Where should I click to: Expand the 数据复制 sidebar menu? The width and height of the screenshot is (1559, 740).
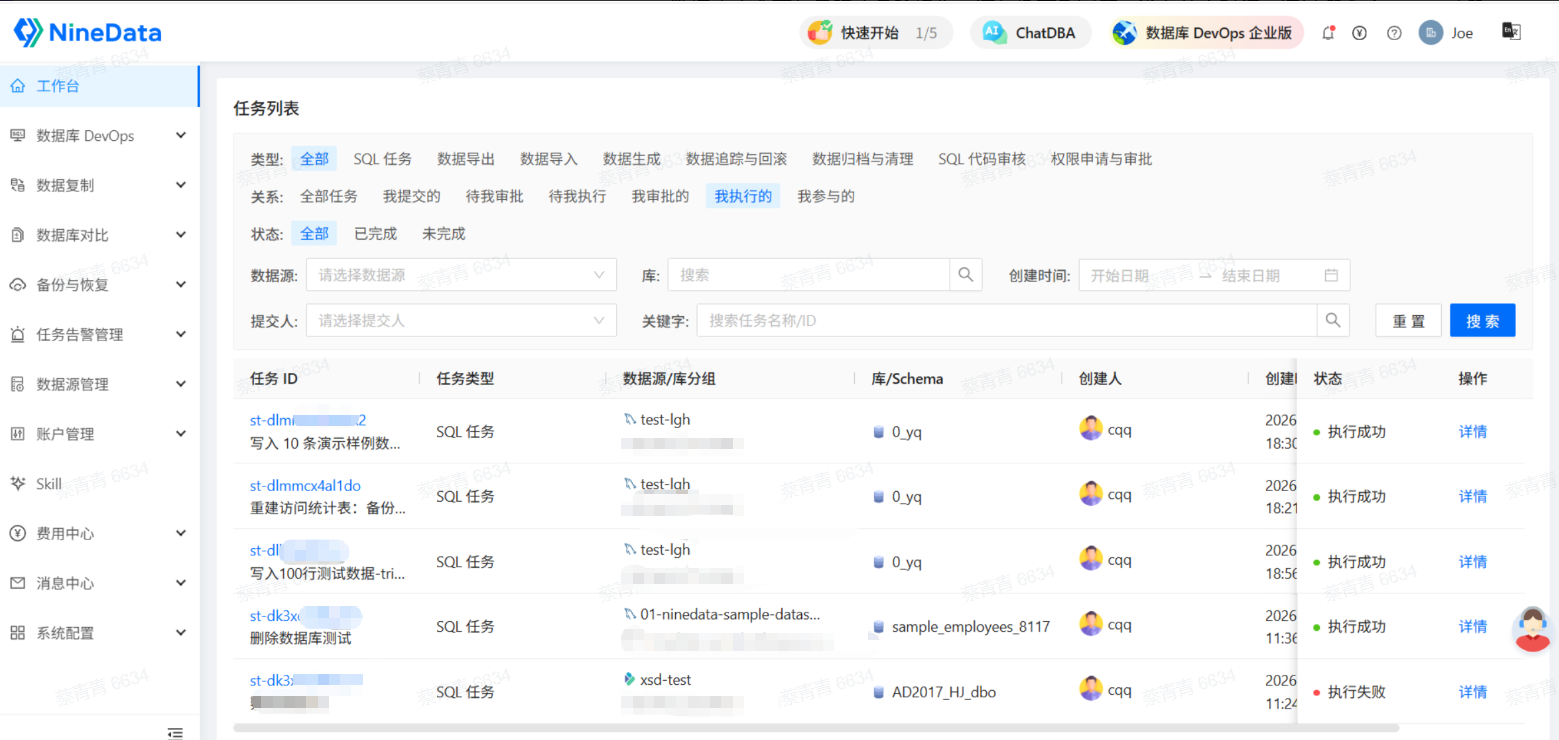pyautogui.click(x=99, y=185)
